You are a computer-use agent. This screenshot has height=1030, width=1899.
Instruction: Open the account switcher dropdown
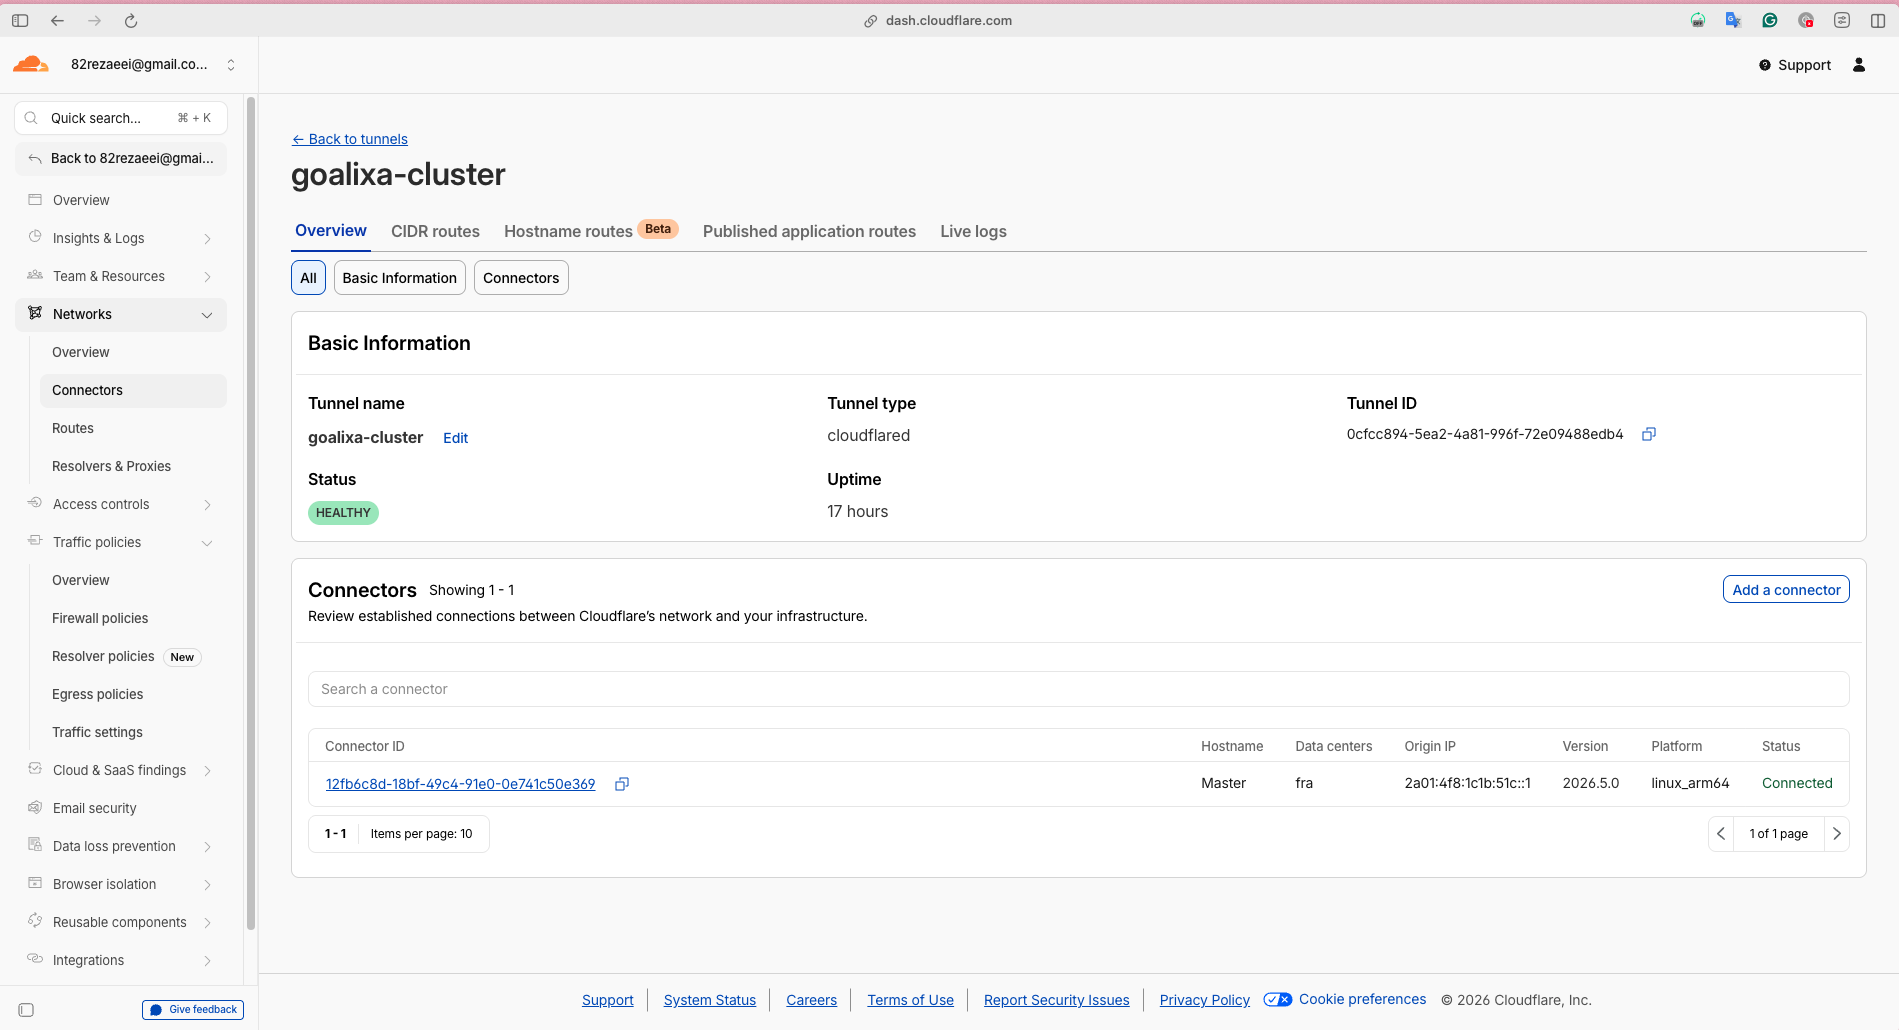[231, 65]
